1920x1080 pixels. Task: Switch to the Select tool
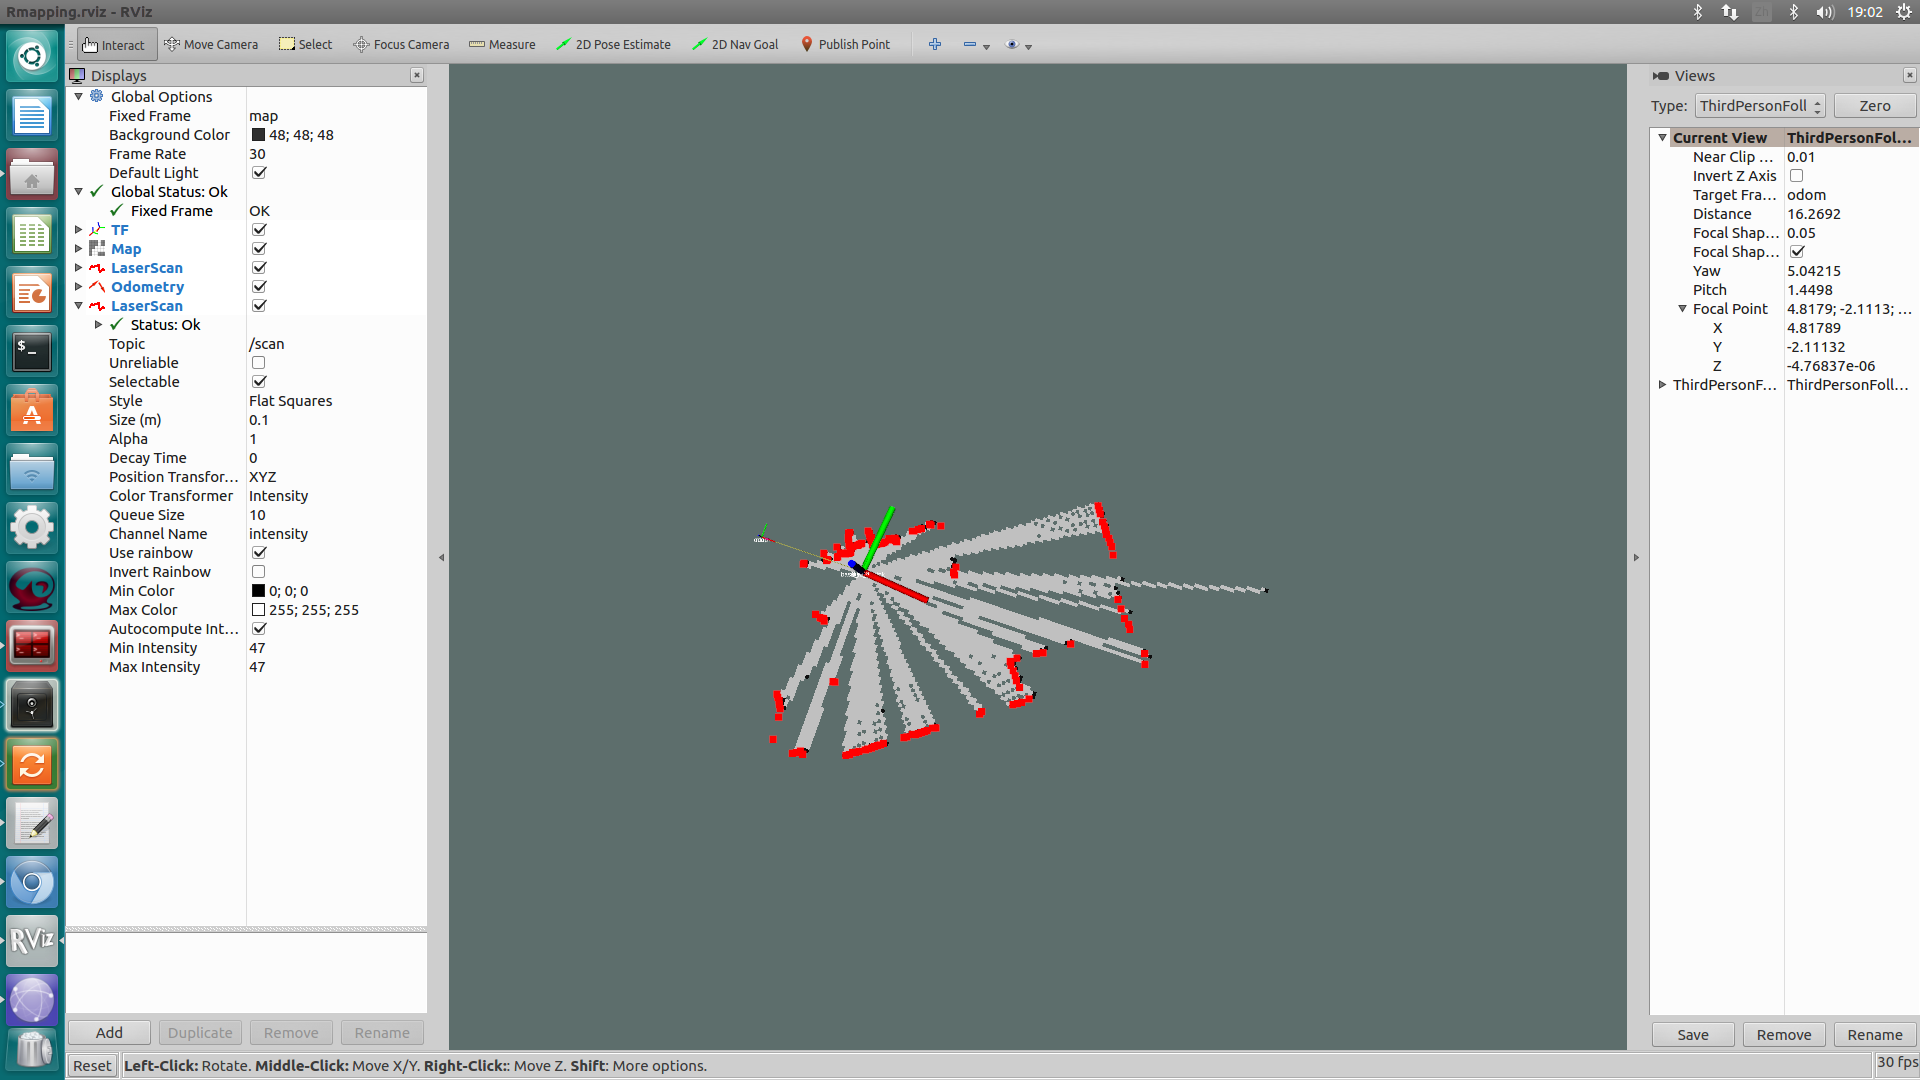coord(305,44)
